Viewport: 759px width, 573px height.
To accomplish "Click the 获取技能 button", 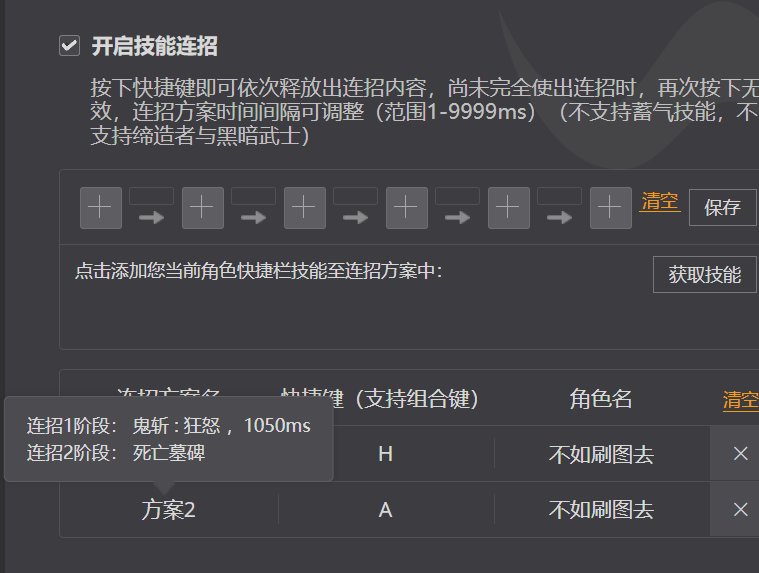I will tap(705, 274).
